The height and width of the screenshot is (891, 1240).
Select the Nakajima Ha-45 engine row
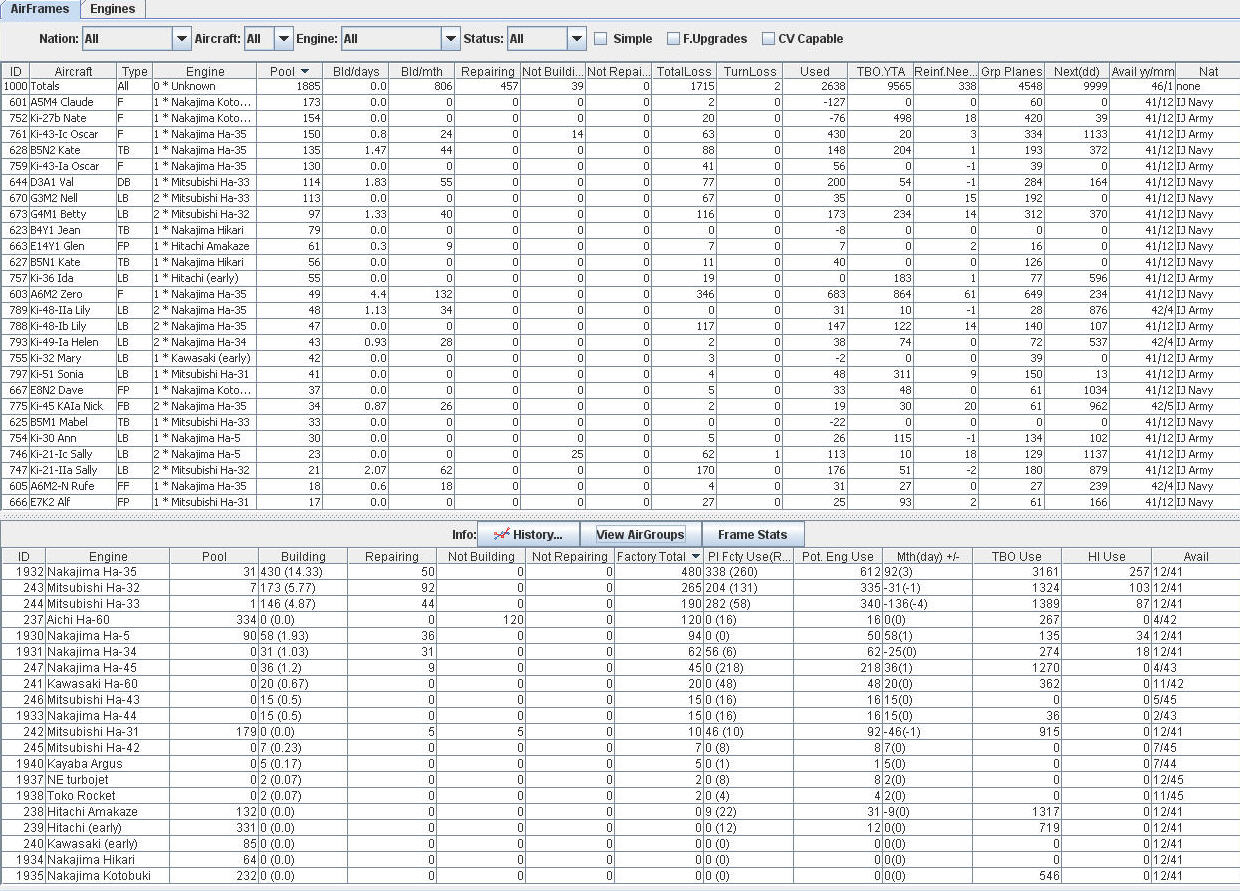[x=620, y=668]
